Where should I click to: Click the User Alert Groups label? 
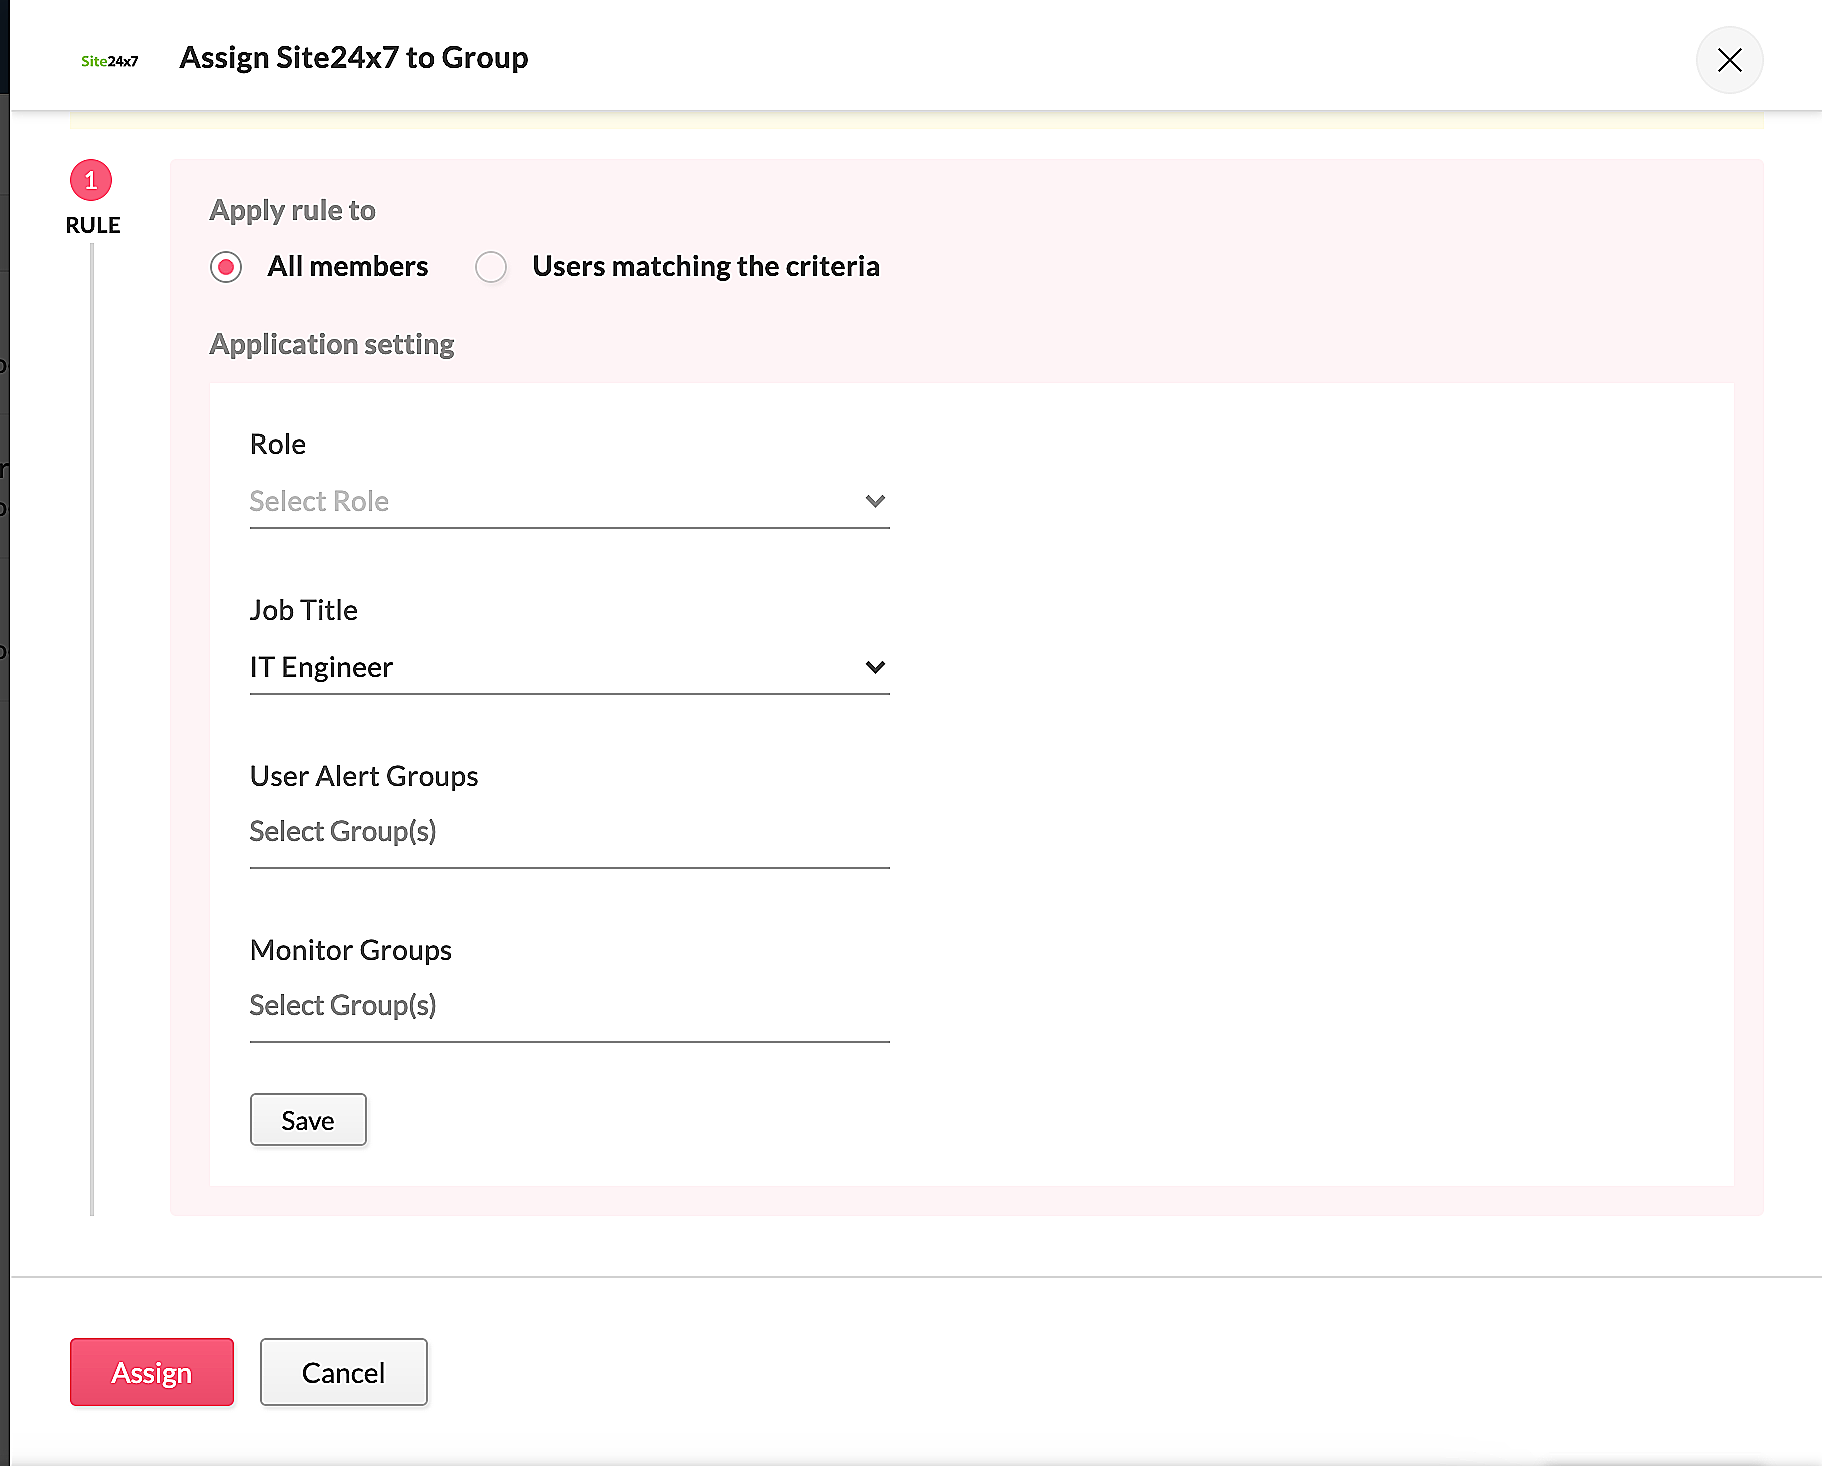click(364, 776)
